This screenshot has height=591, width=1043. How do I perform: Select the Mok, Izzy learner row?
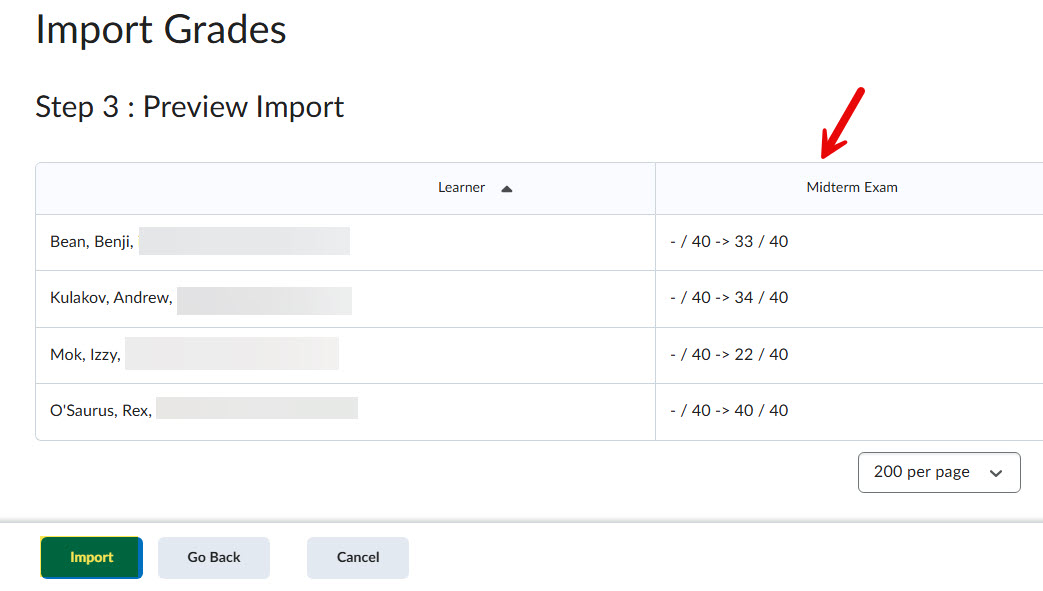(85, 354)
